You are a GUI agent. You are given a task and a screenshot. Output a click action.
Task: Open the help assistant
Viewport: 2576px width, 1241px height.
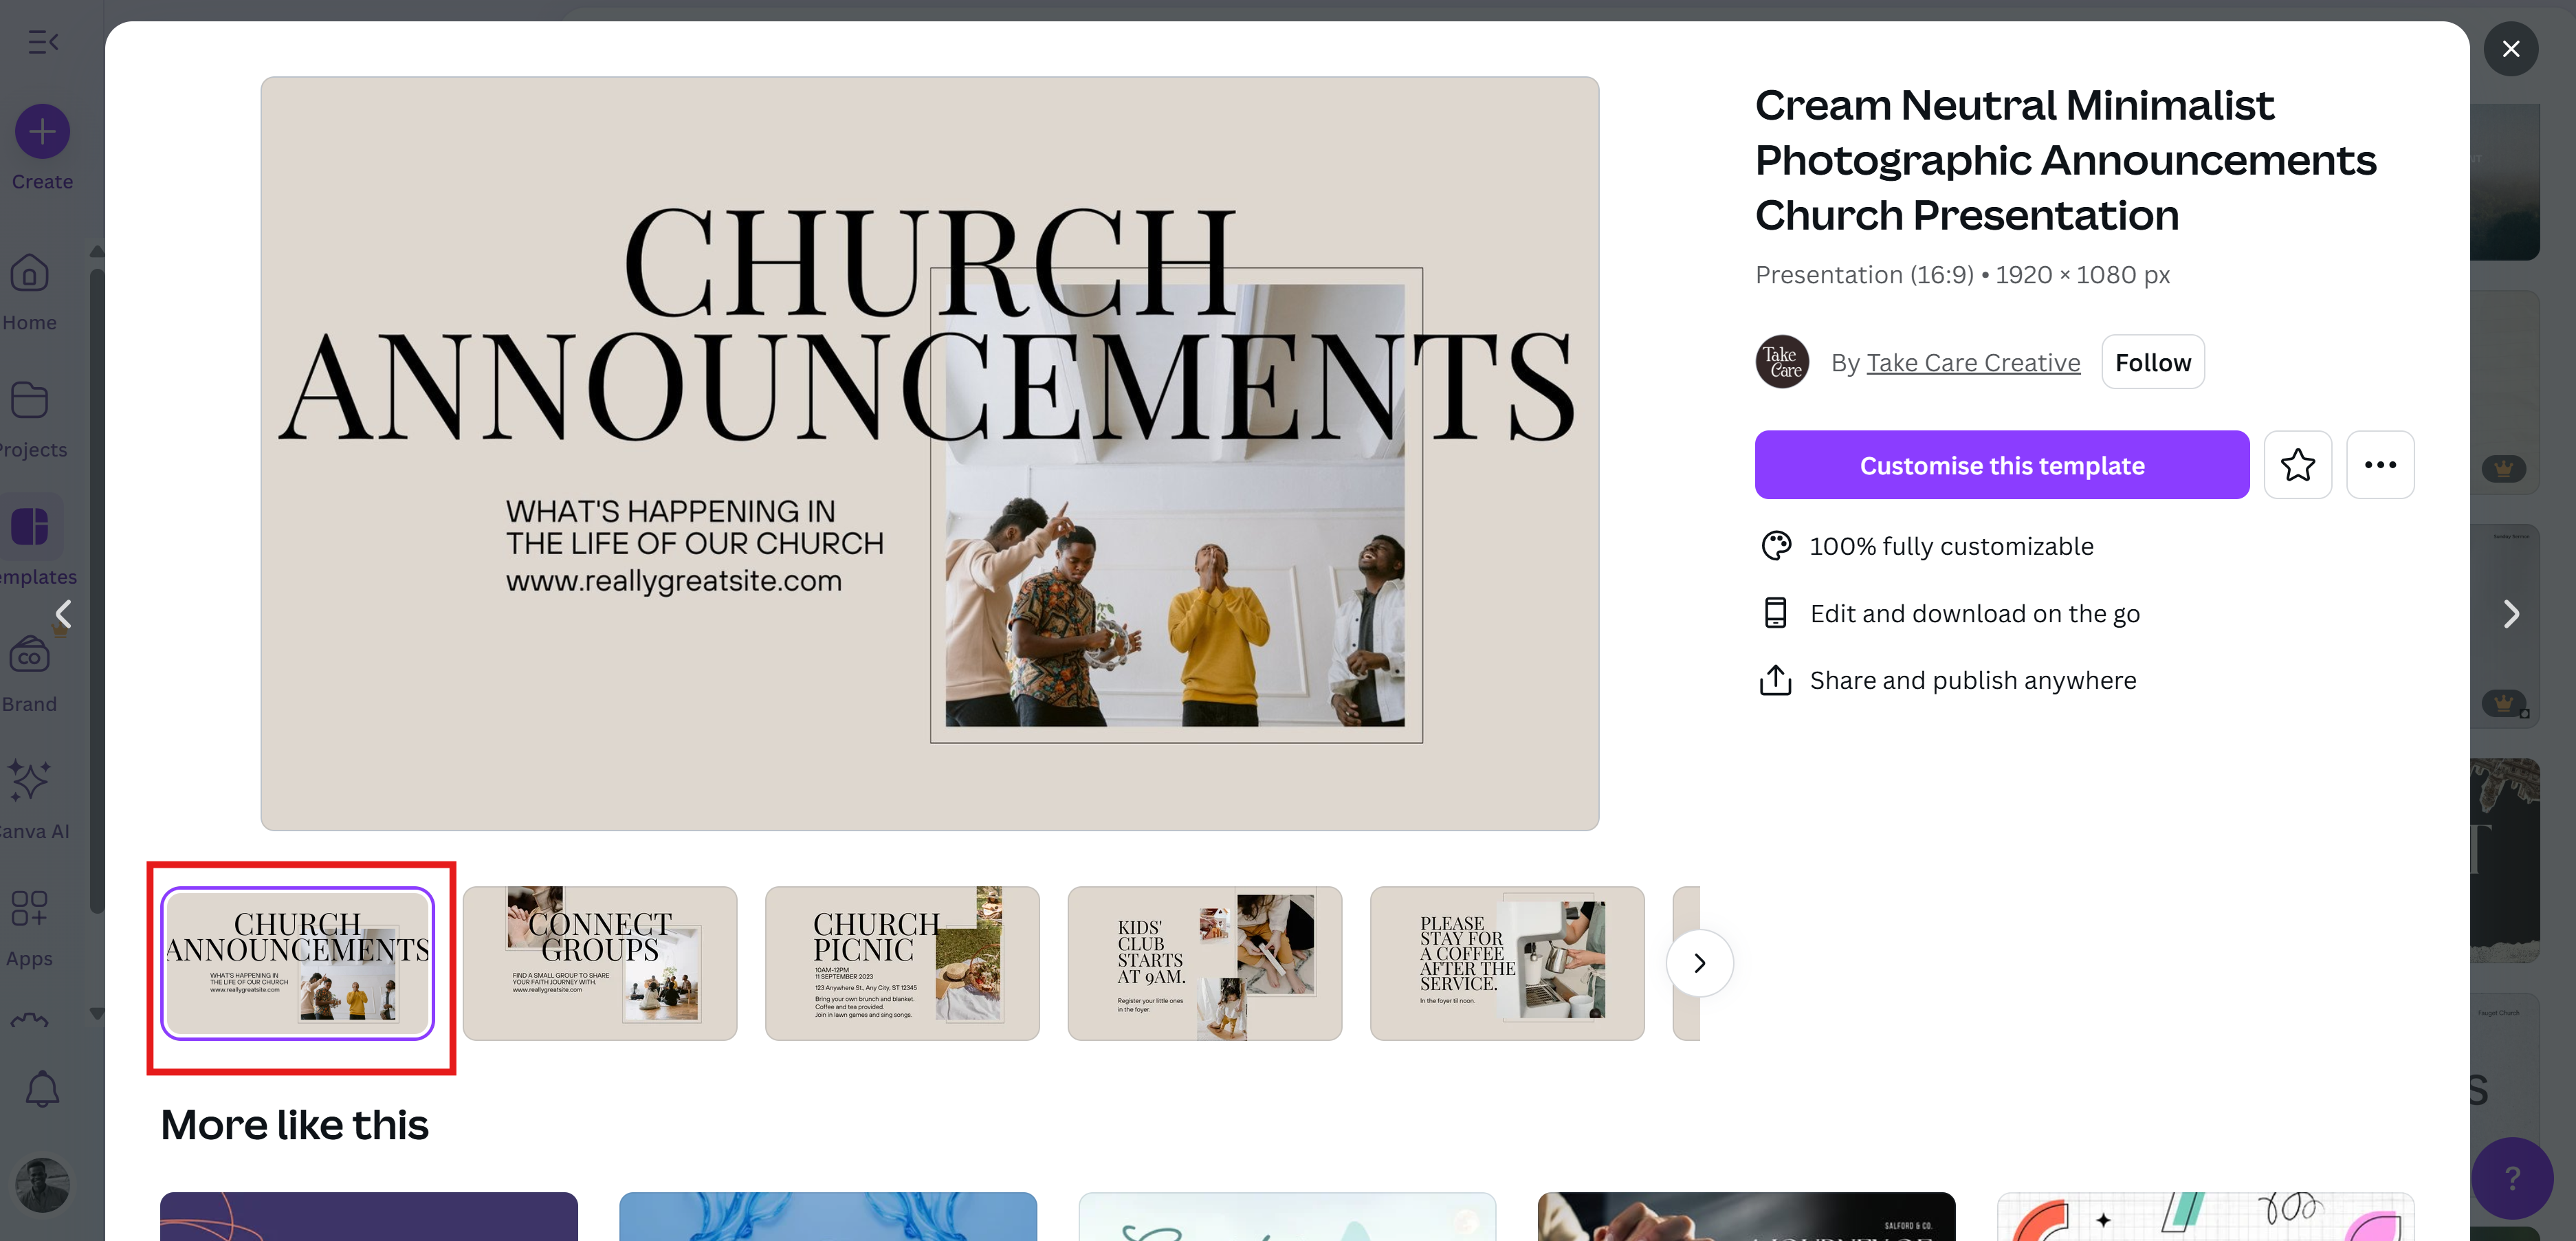2512,1178
